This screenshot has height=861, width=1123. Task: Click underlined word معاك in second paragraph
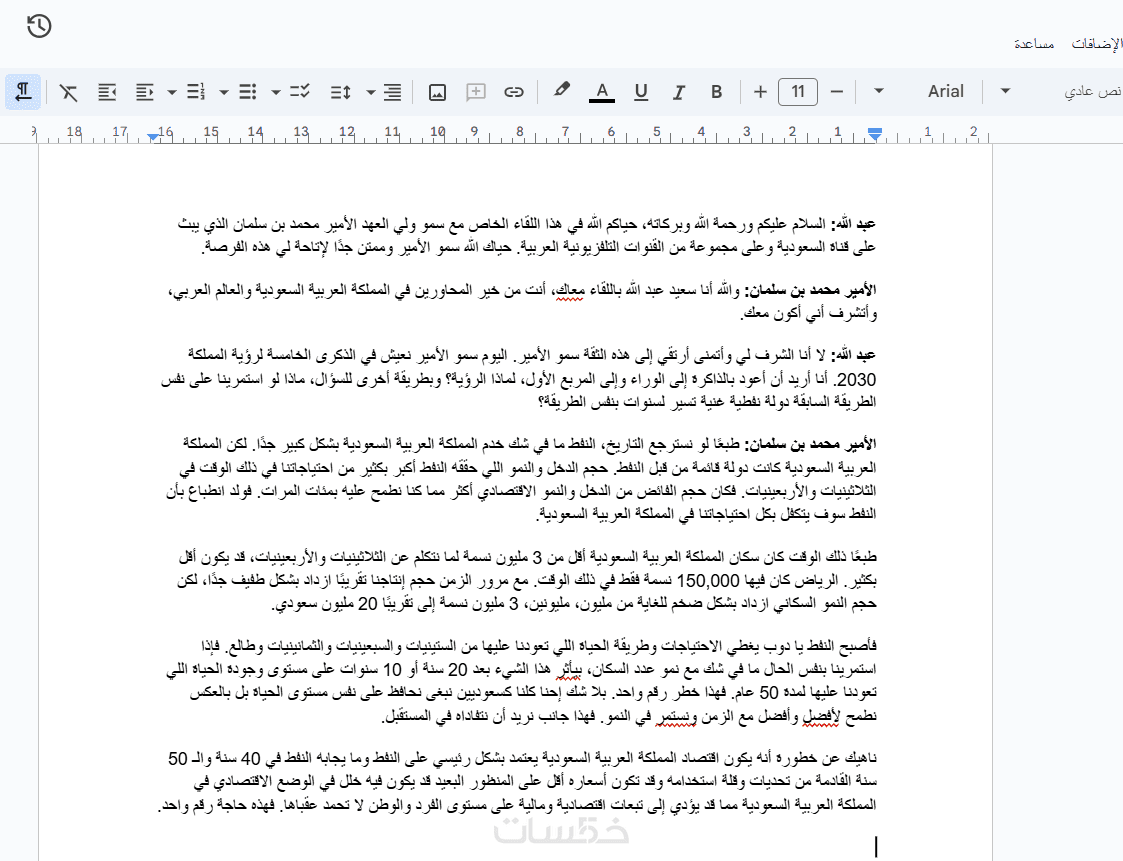[570, 290]
